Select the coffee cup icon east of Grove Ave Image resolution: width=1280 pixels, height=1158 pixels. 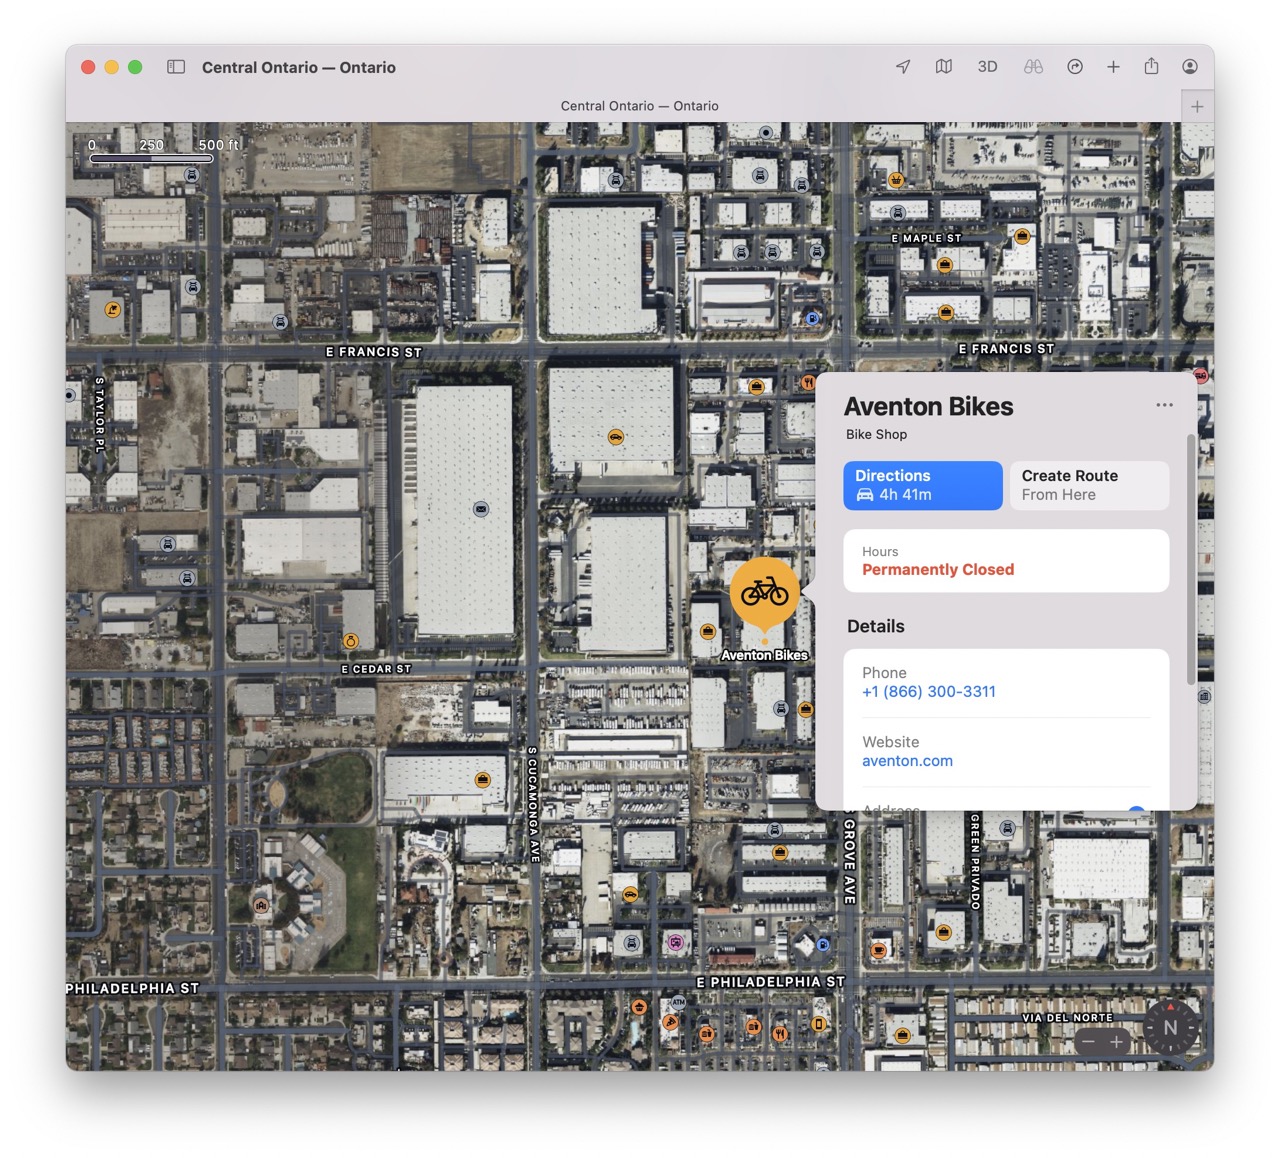click(878, 950)
